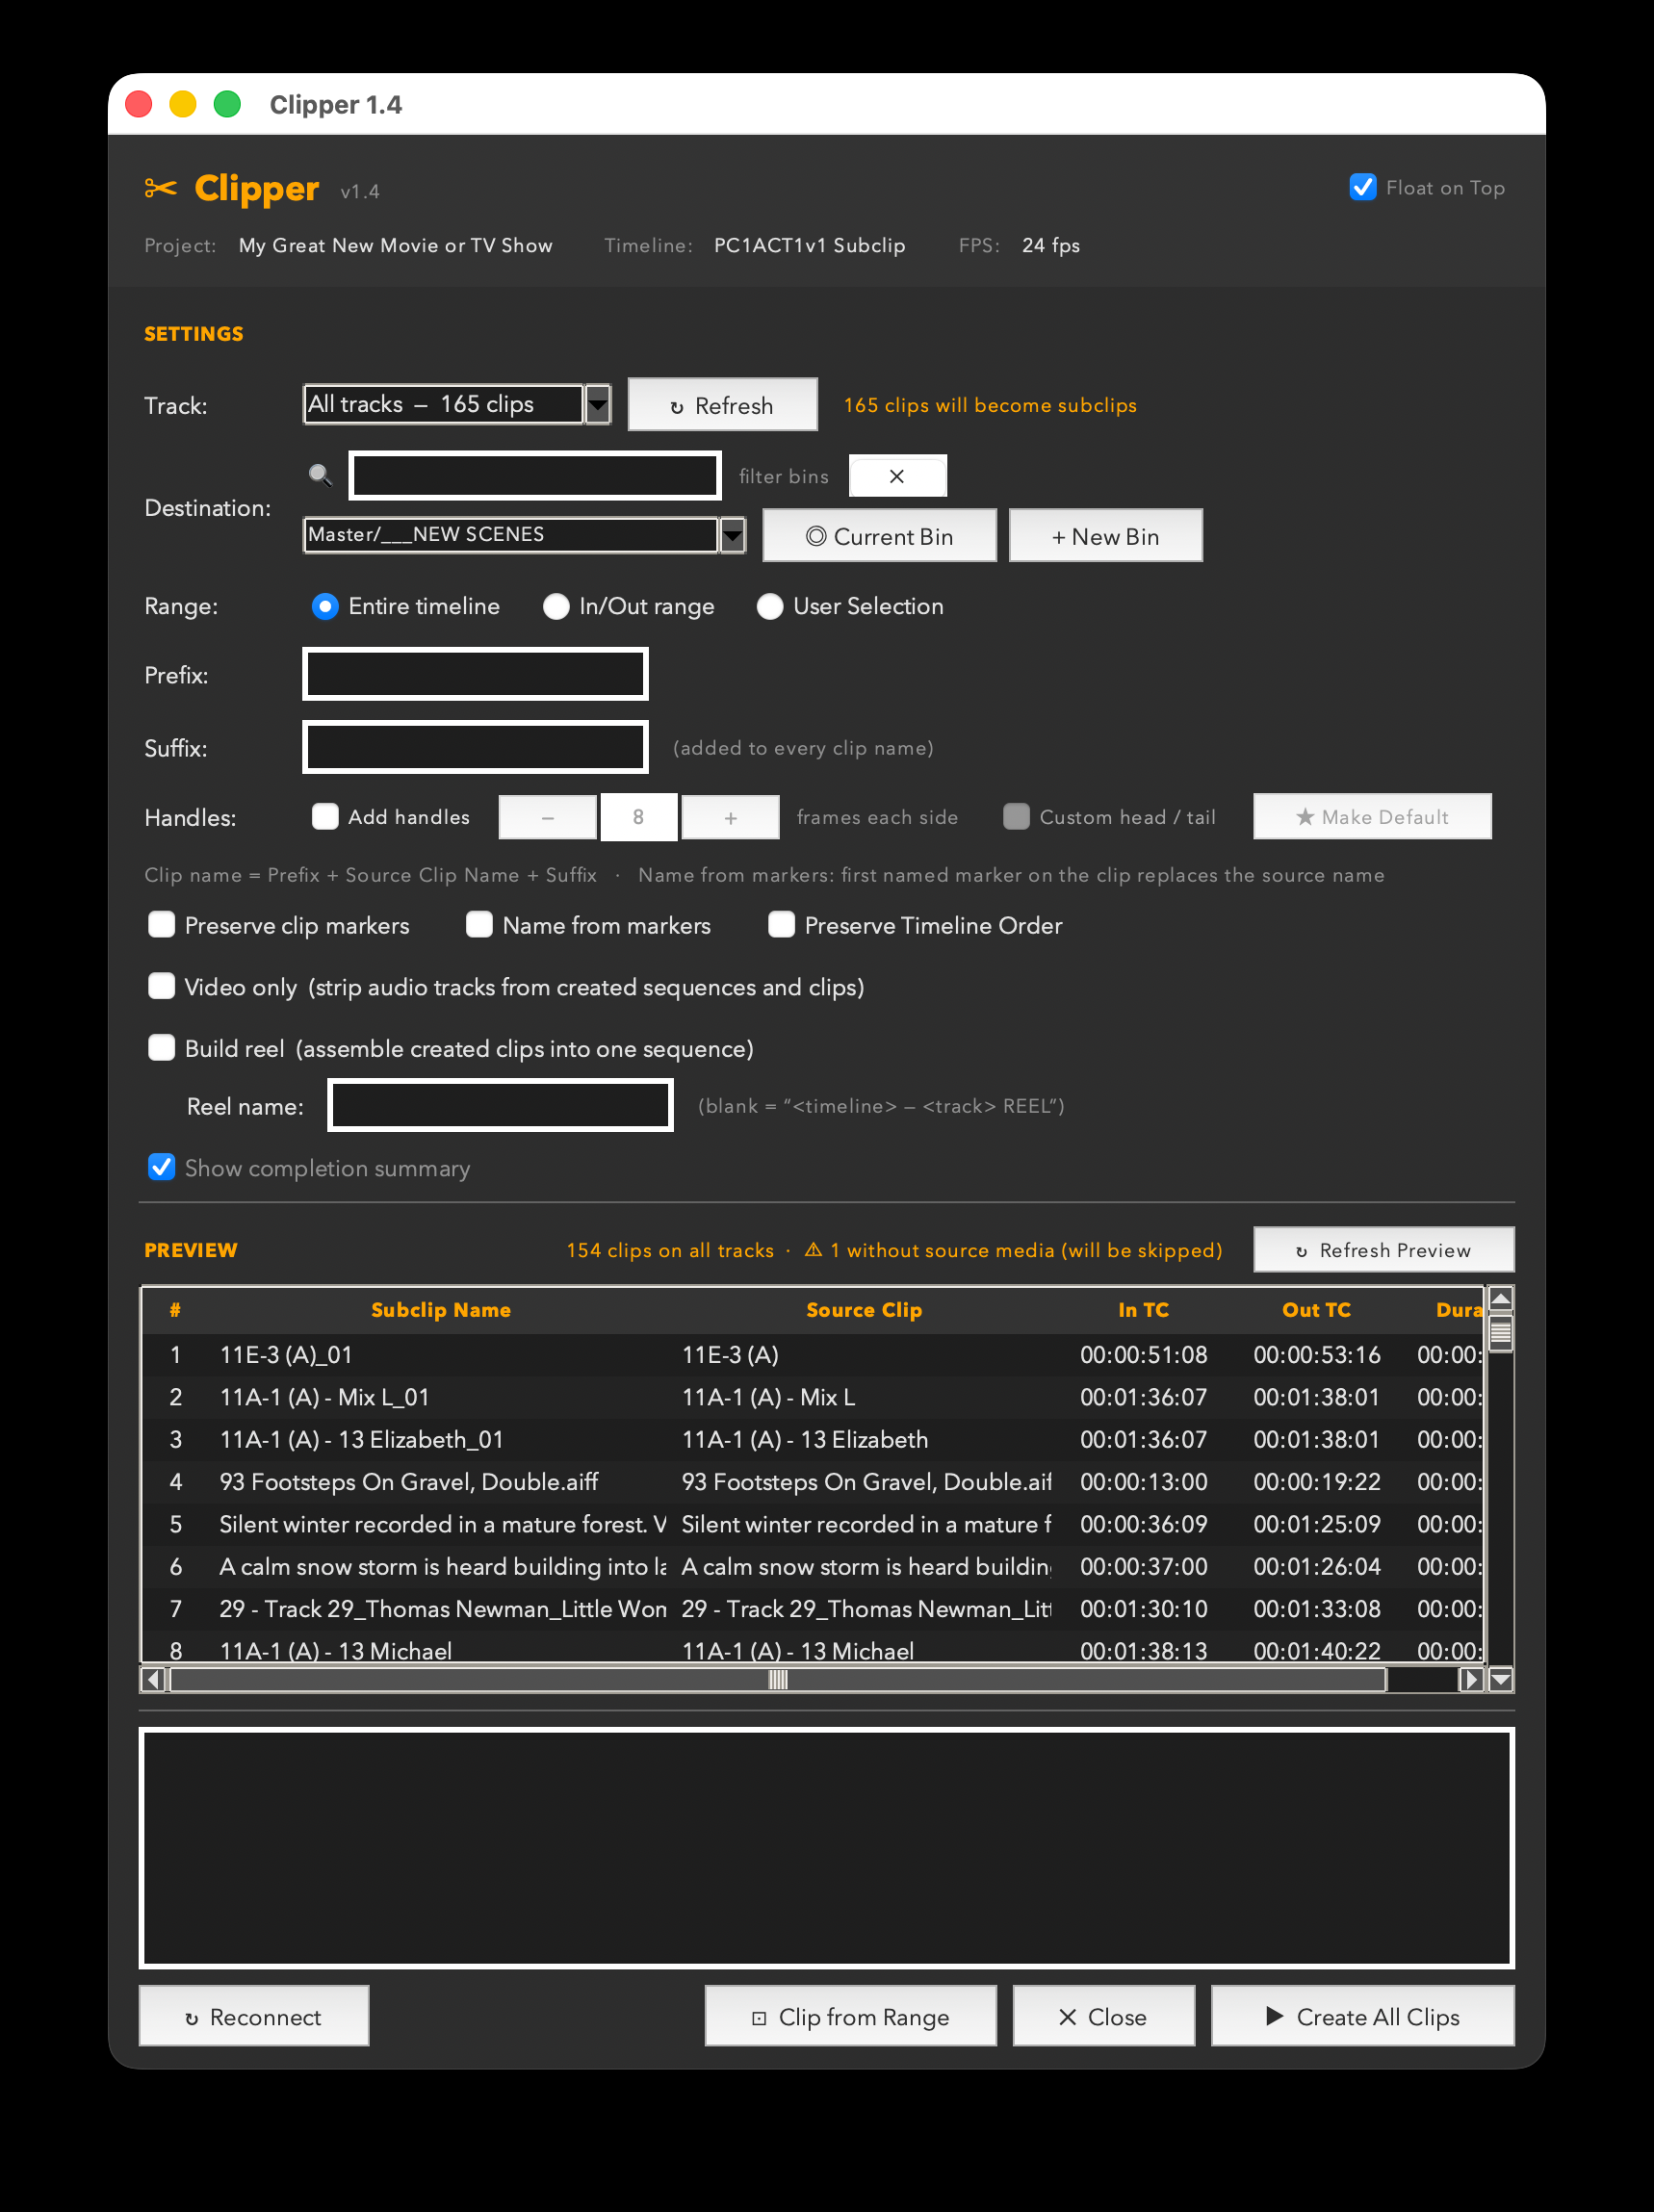Image resolution: width=1654 pixels, height=2212 pixels.
Task: Uncheck the Float on Top checkbox
Action: 1362,187
